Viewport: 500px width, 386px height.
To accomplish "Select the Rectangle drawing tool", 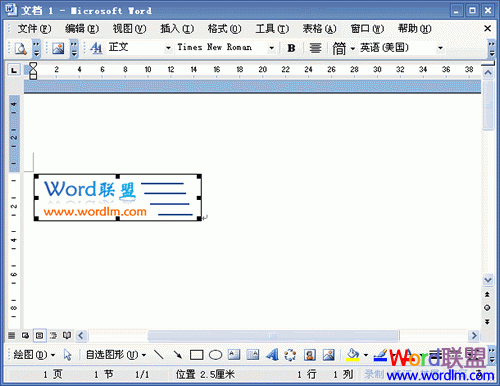I will point(197,355).
